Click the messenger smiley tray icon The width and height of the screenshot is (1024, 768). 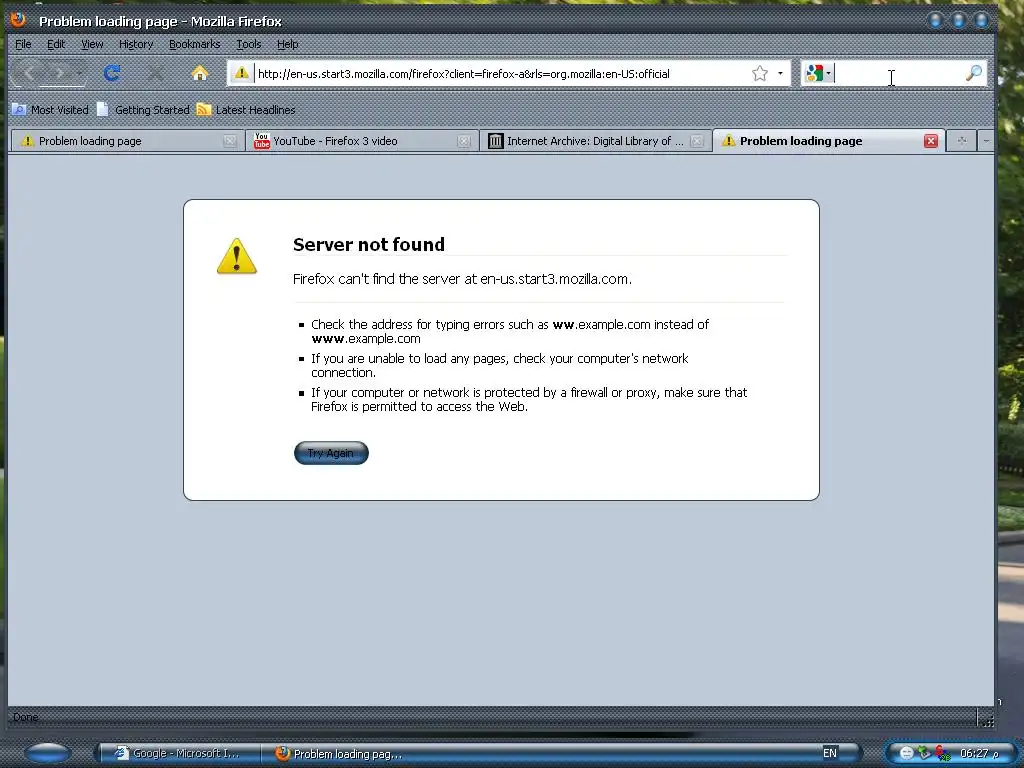tap(906, 753)
